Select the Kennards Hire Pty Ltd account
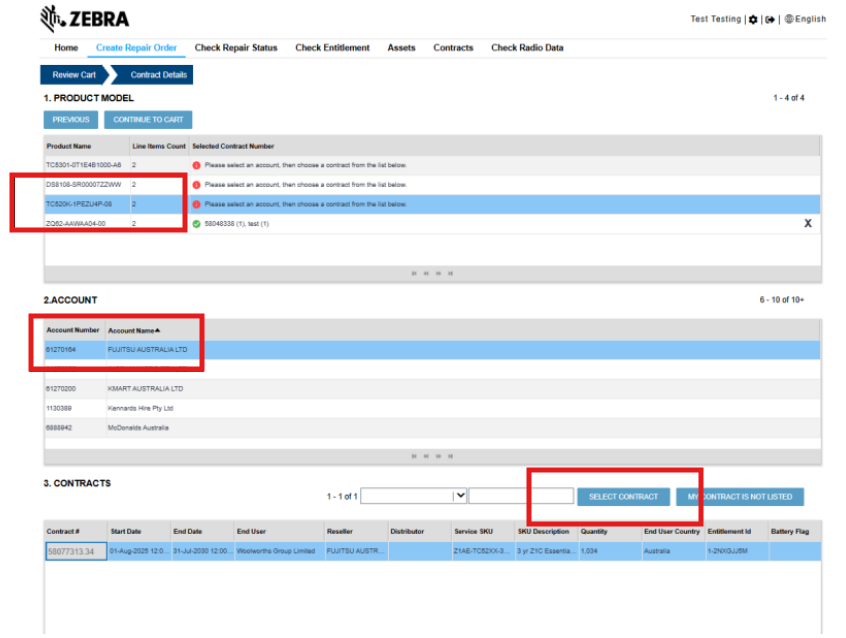This screenshot has width=846, height=638. tap(432, 408)
